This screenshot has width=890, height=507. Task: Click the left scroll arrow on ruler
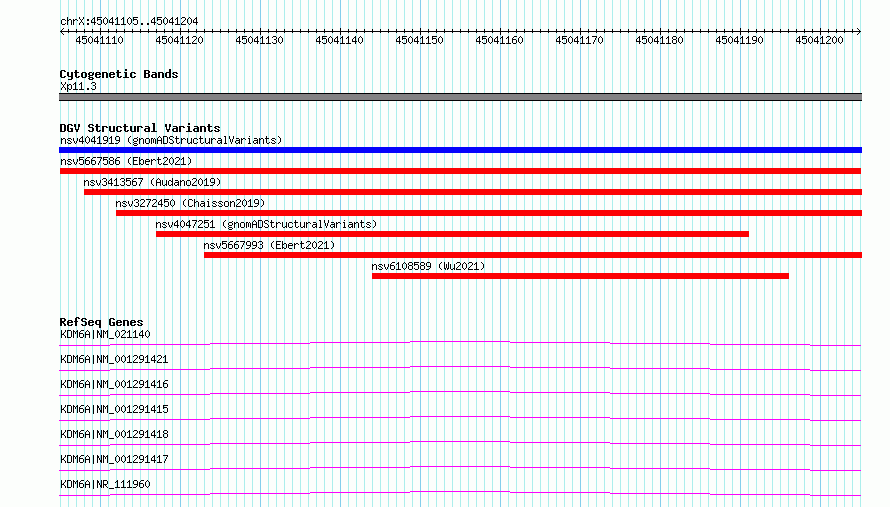[62, 31]
